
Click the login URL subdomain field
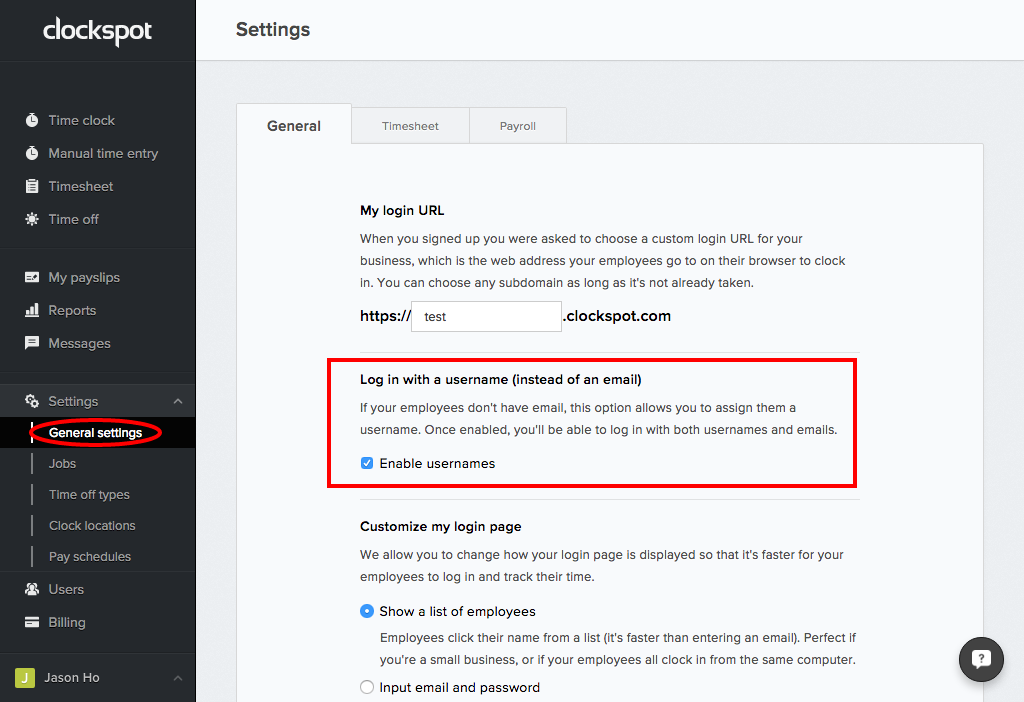[486, 316]
